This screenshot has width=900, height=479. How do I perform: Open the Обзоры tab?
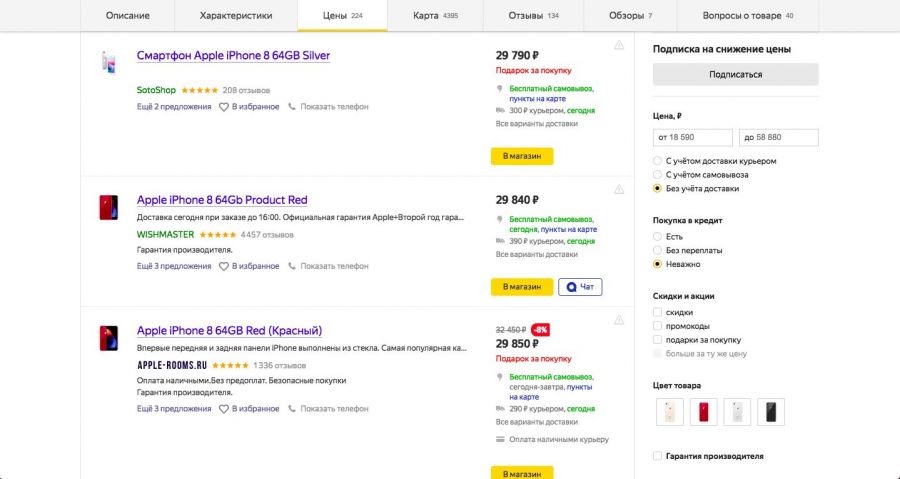[x=630, y=15]
